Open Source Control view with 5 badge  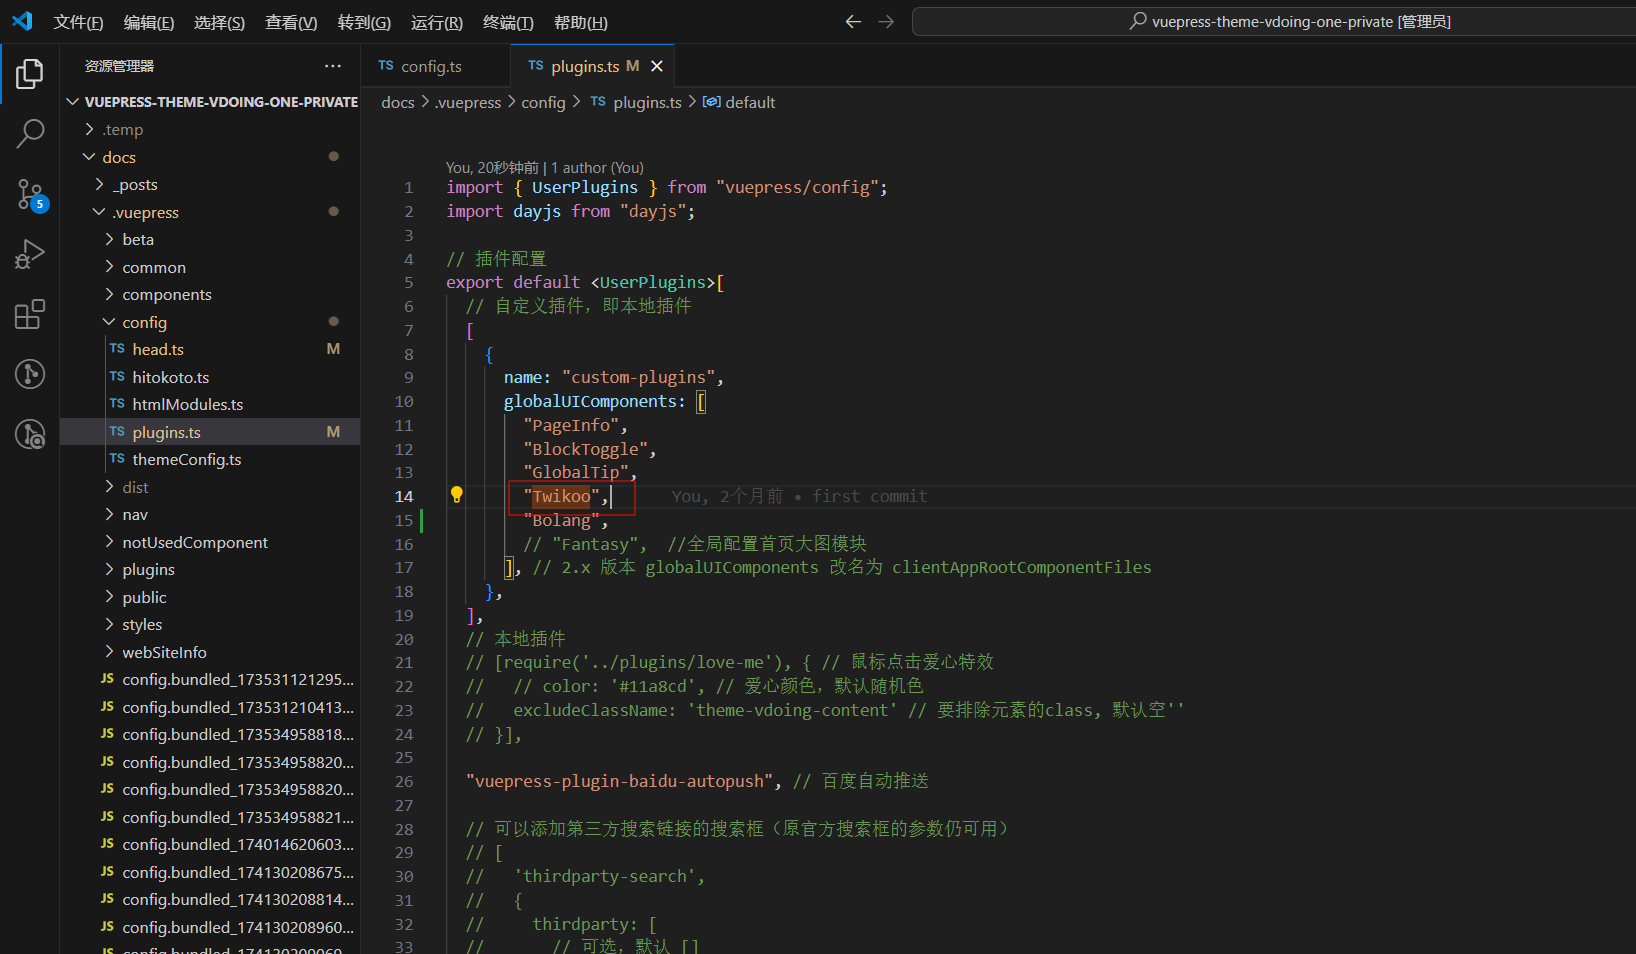pyautogui.click(x=30, y=194)
